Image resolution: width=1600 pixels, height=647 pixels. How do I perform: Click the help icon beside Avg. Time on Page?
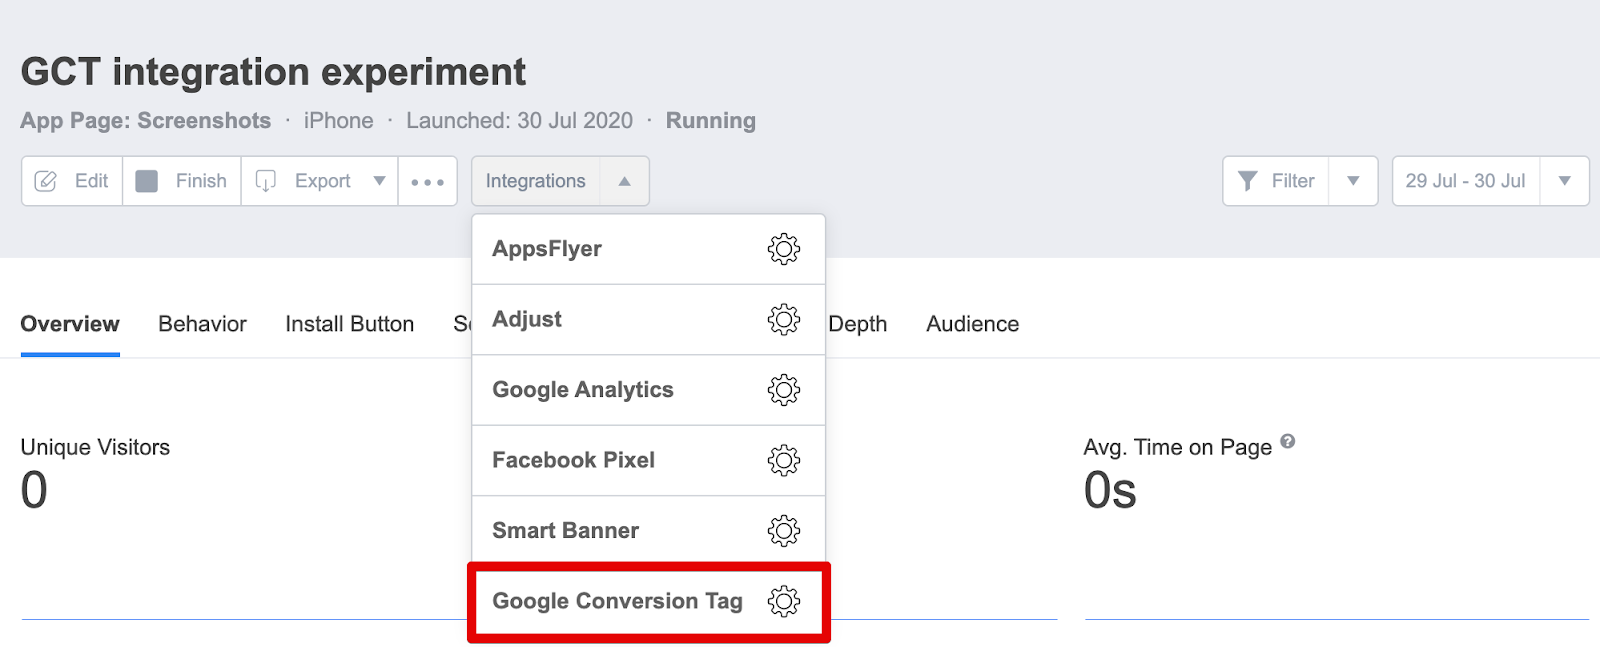tap(1288, 441)
